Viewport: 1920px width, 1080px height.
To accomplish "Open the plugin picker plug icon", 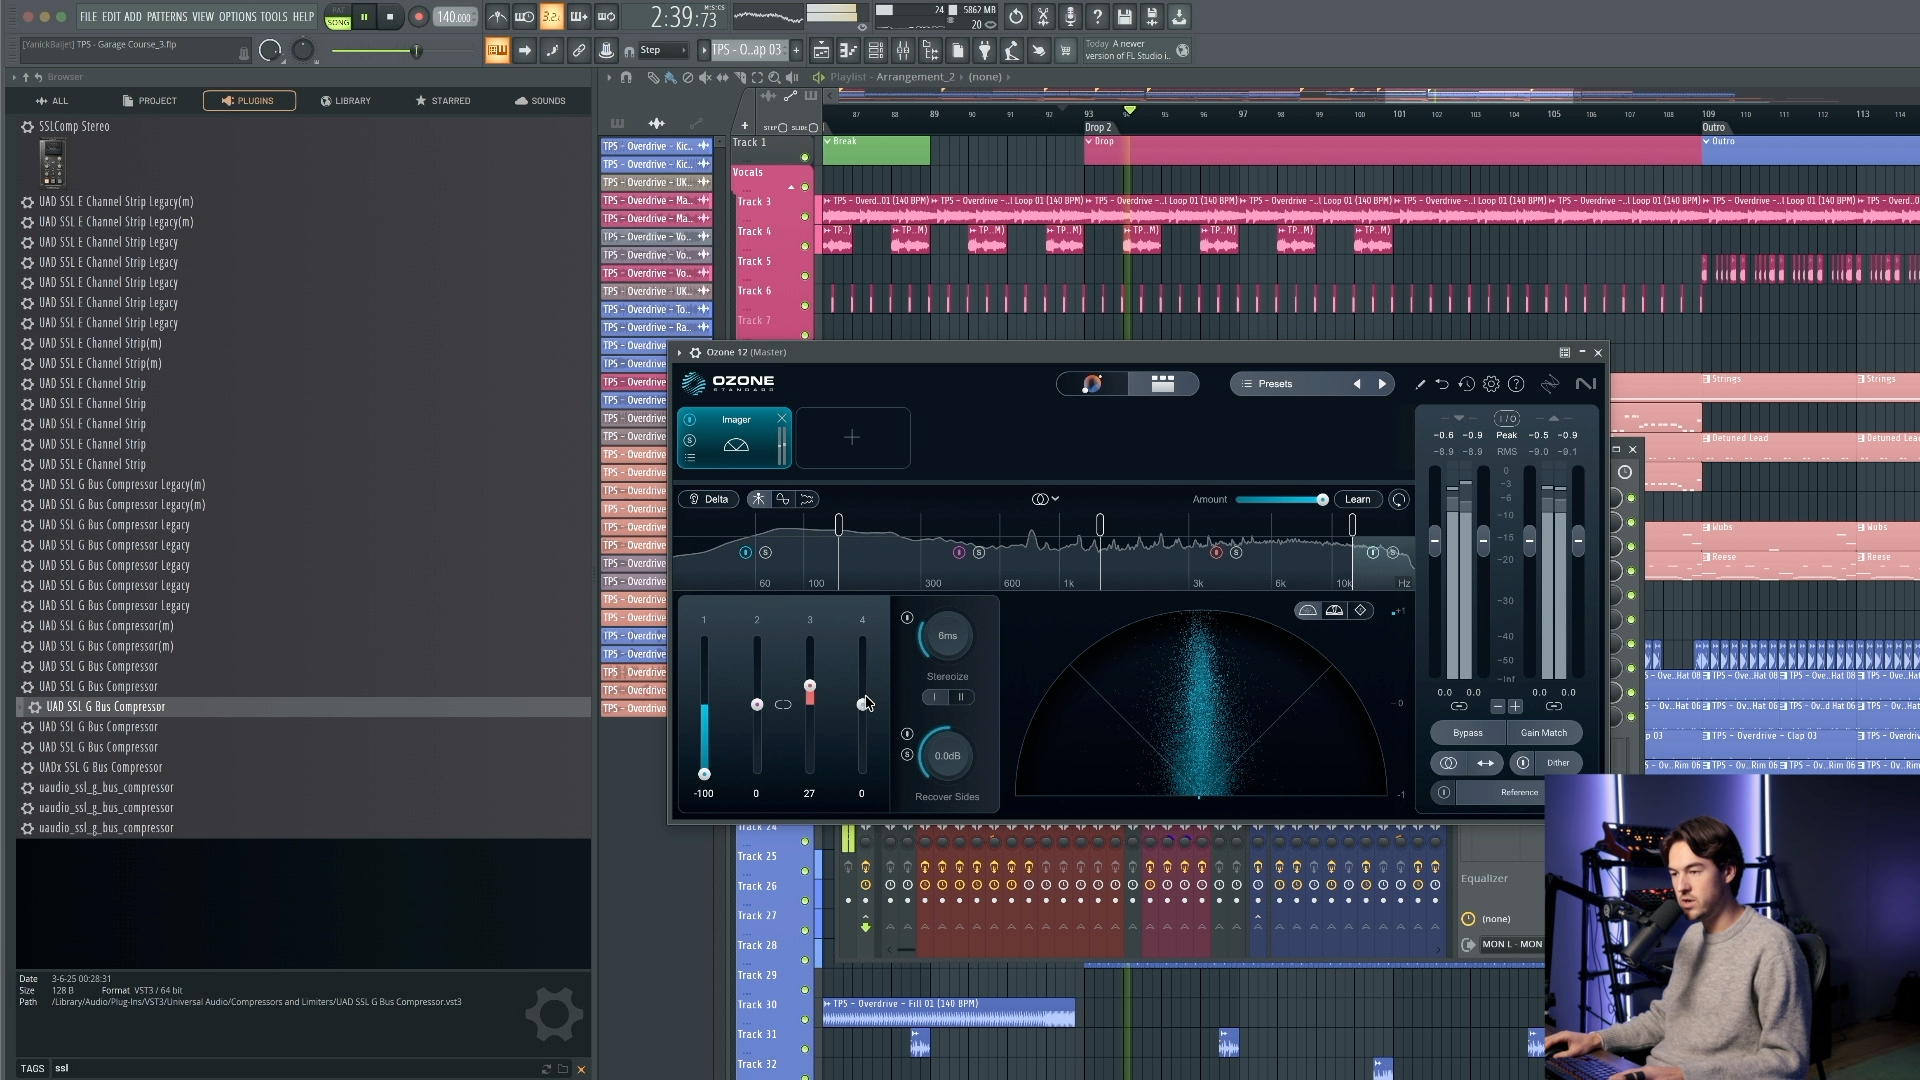I will coord(985,50).
